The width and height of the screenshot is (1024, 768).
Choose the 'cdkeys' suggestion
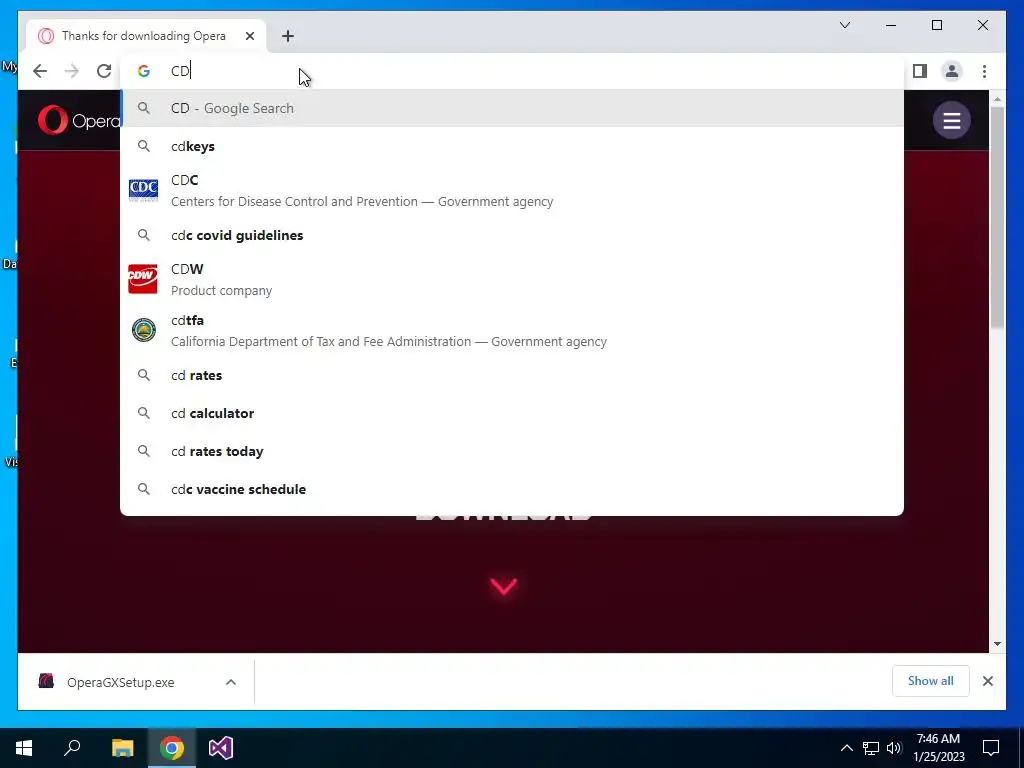(x=512, y=146)
